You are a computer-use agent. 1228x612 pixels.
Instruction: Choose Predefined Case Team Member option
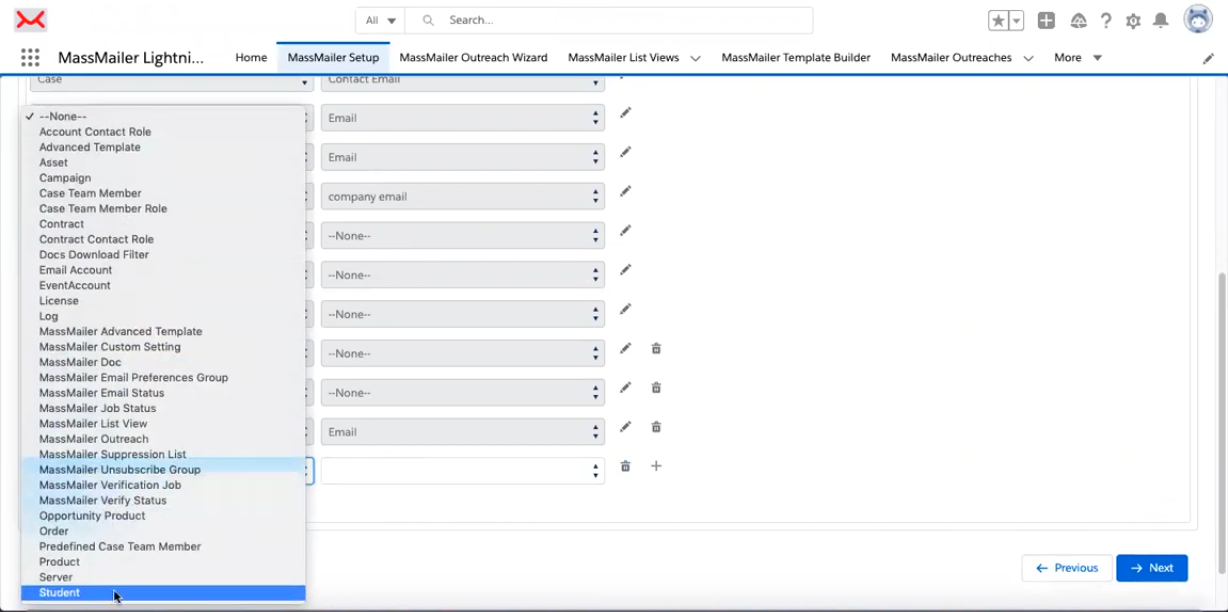pos(163,547)
